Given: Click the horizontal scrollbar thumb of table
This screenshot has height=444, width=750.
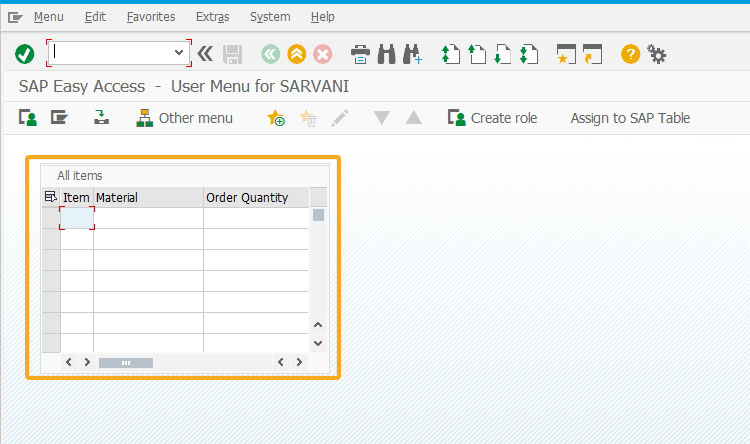Looking at the screenshot, I should click(126, 363).
